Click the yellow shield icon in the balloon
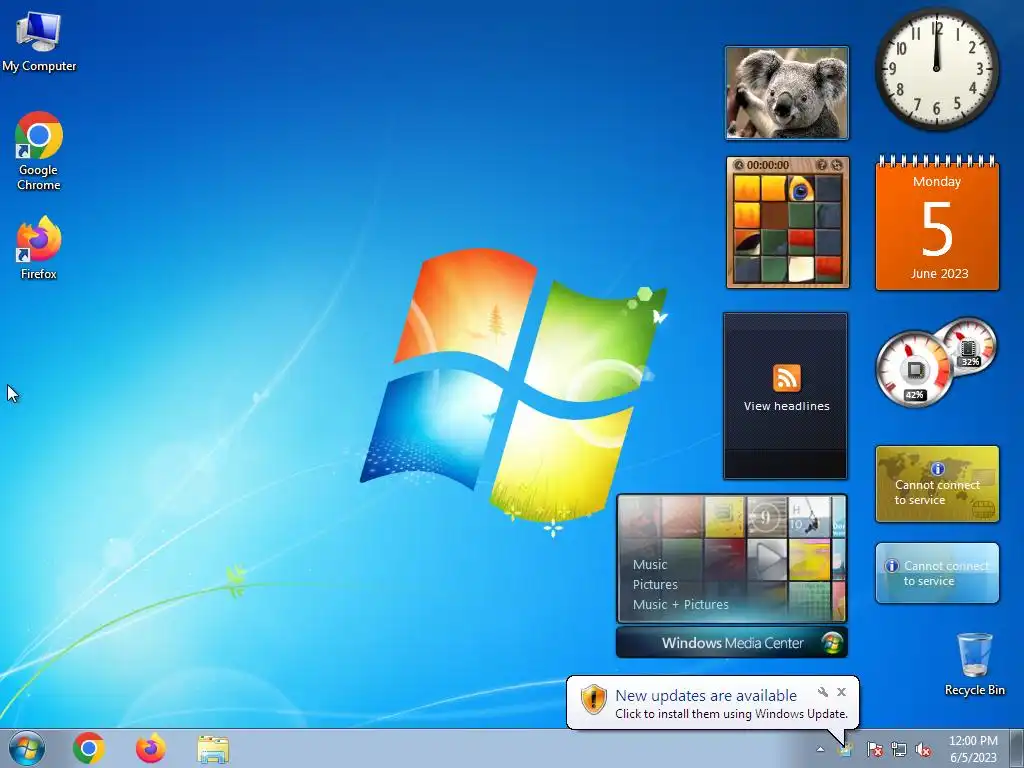The image size is (1024, 768). coord(594,699)
